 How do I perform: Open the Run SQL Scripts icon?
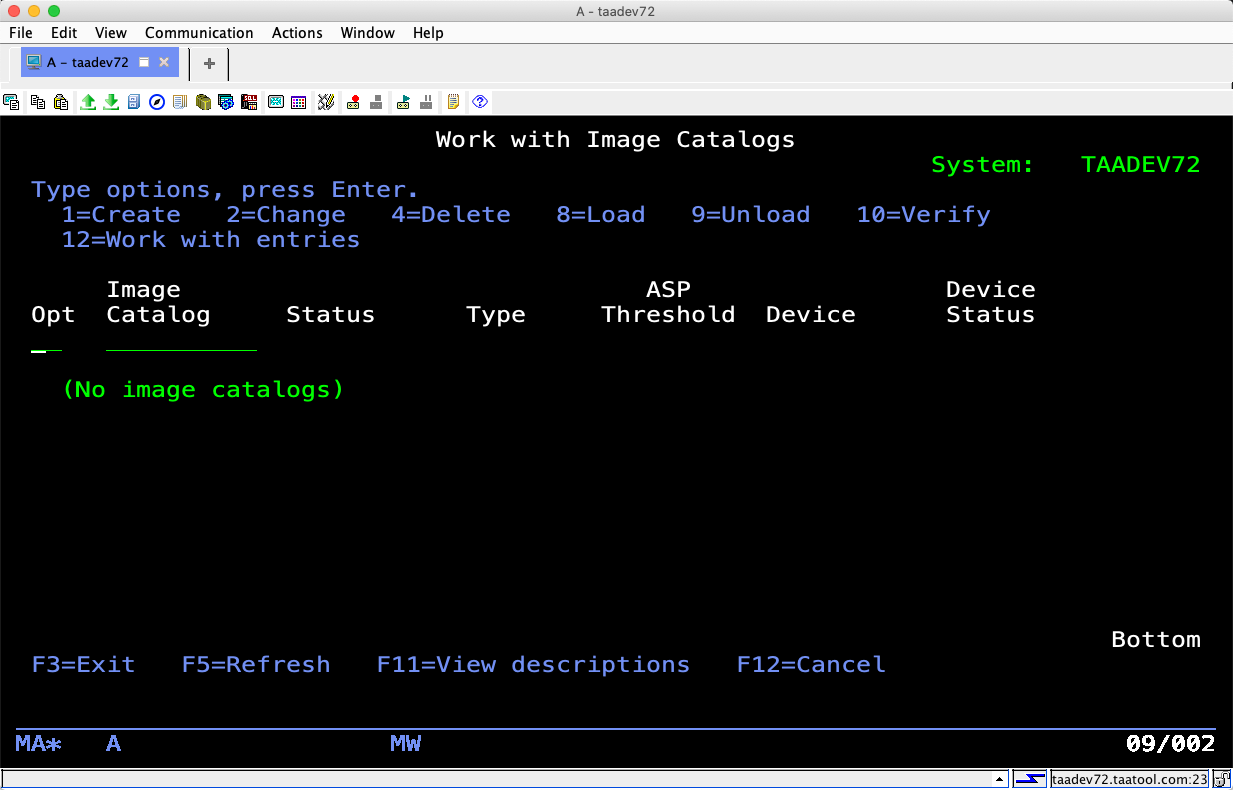249,102
